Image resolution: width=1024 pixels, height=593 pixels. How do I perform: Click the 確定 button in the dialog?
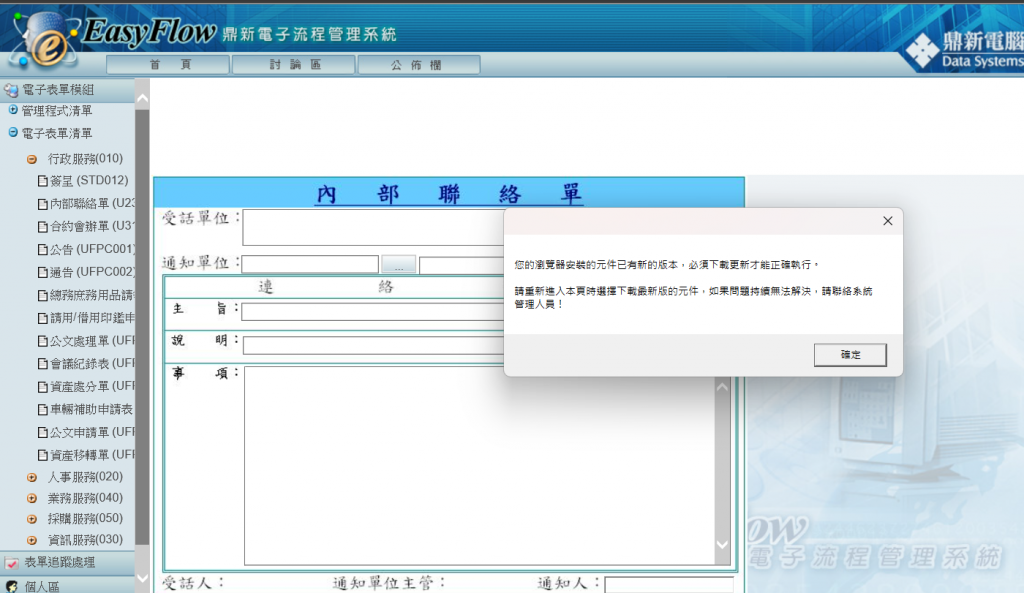[x=850, y=355]
